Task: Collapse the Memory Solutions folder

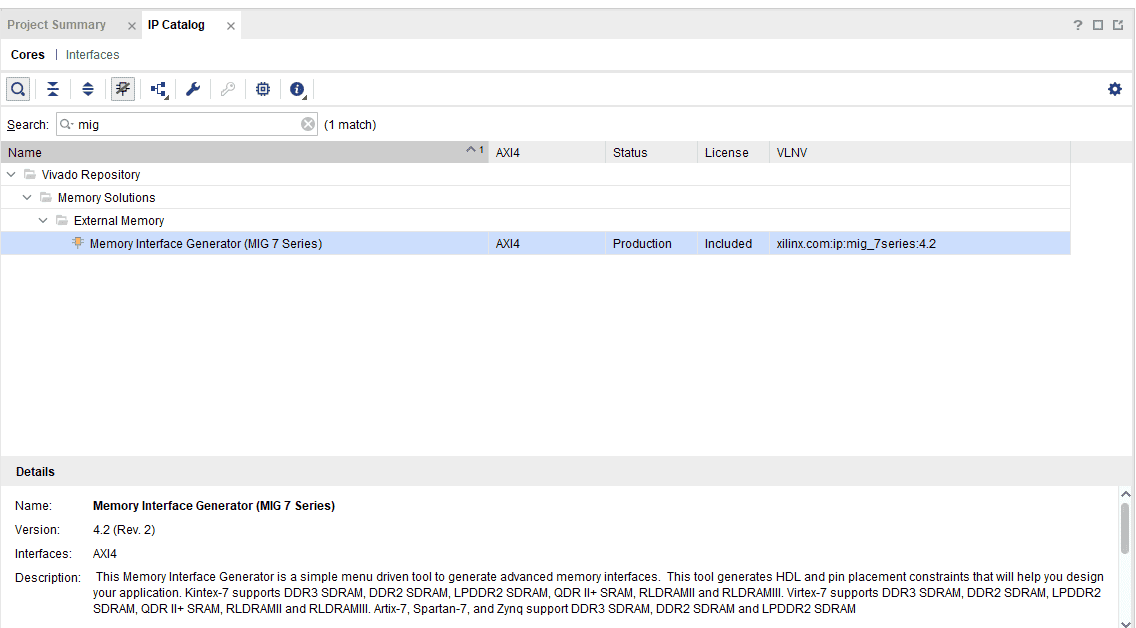Action: [x=27, y=198]
